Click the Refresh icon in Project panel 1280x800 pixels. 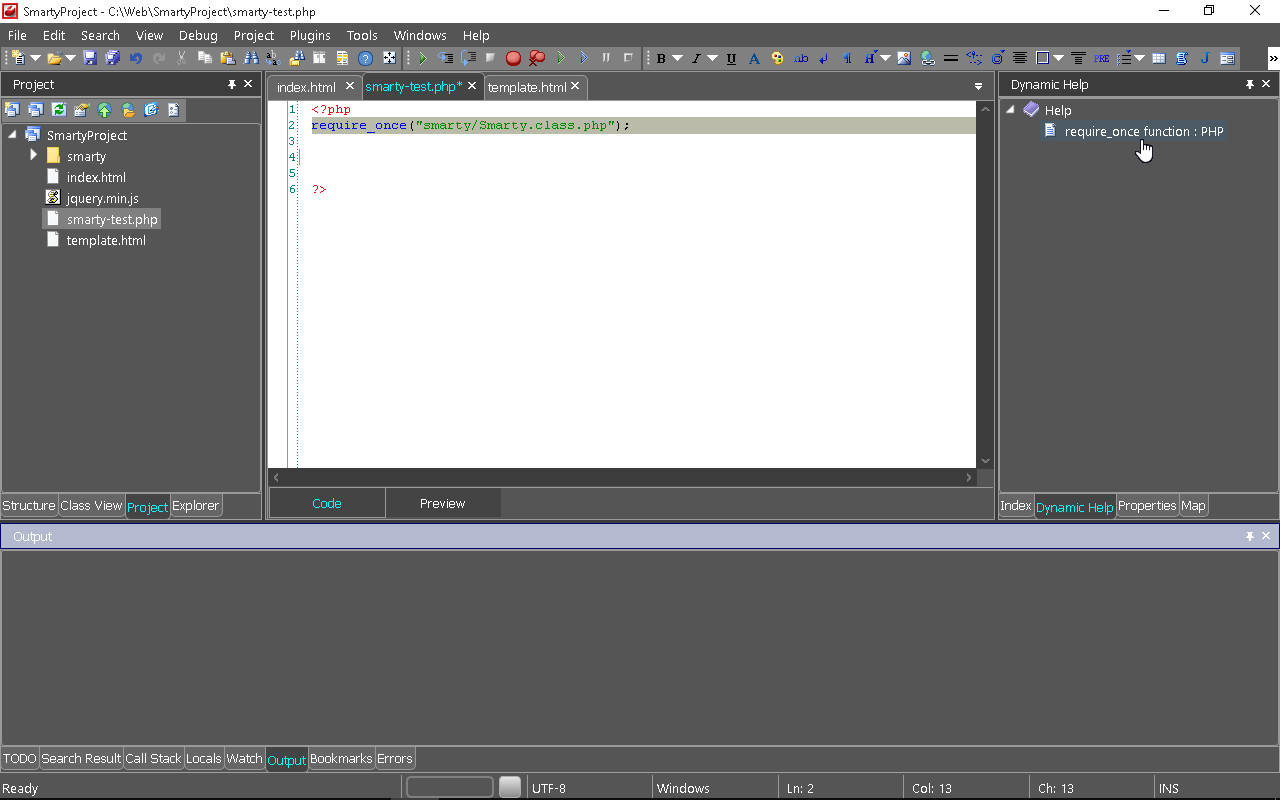58,110
